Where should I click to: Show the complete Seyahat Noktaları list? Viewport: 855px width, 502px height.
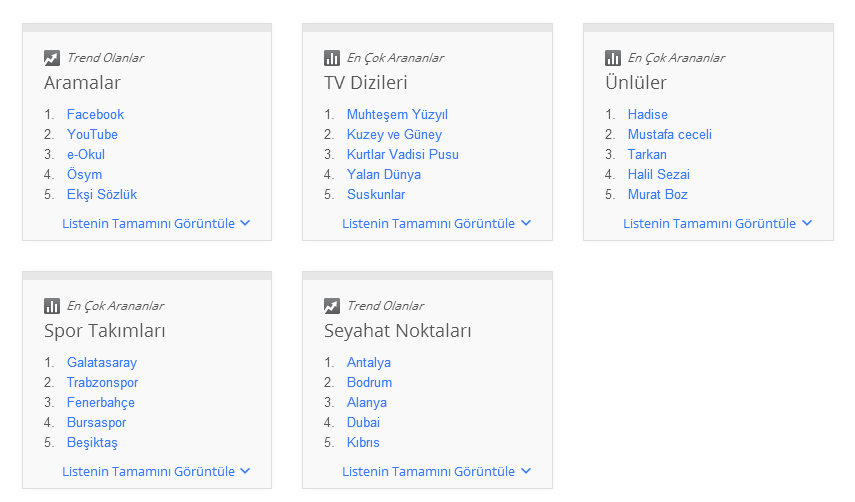coord(436,471)
